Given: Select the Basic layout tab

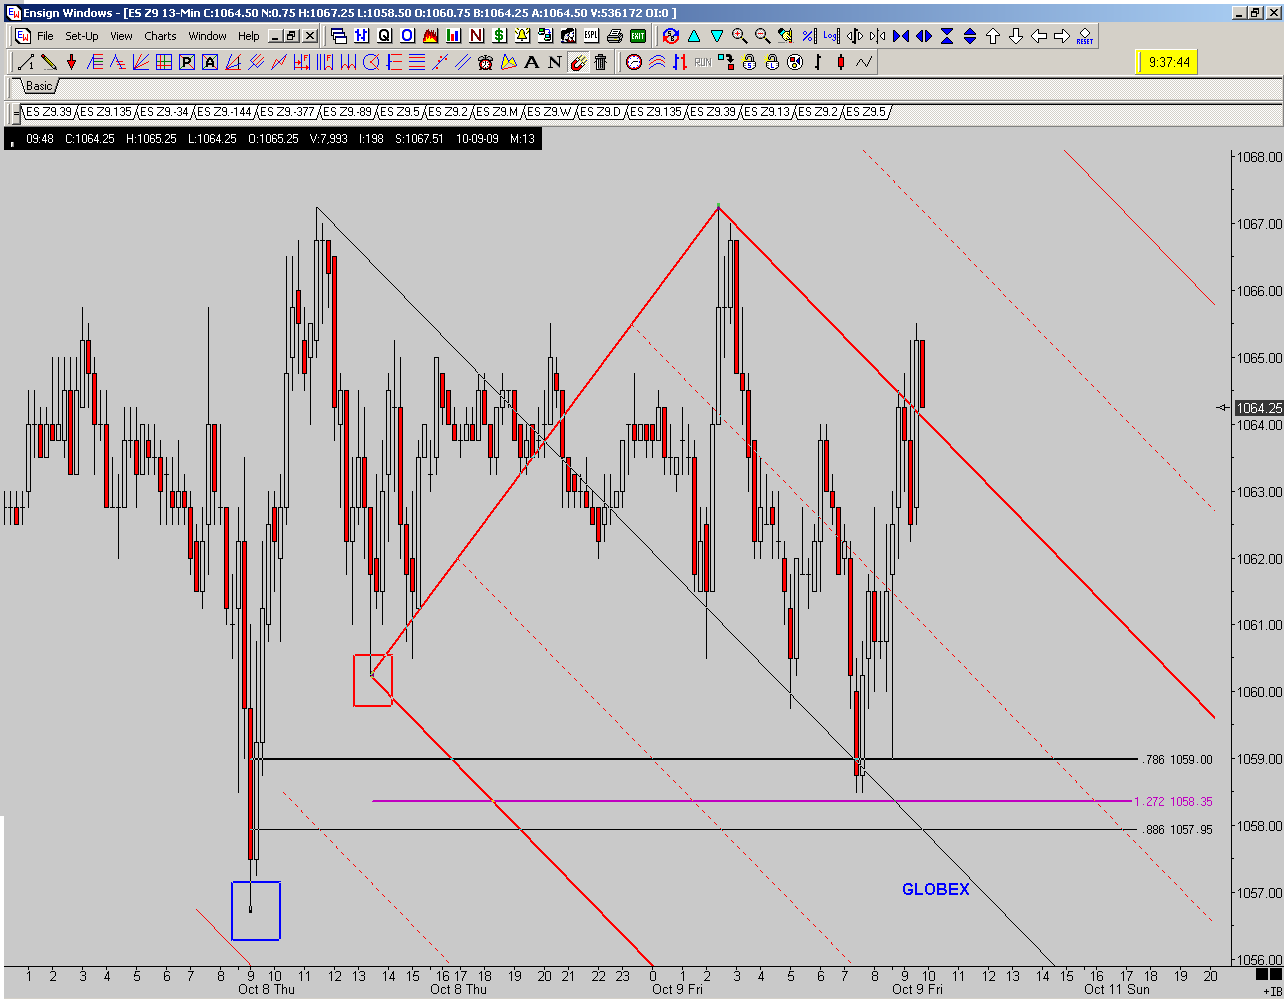Looking at the screenshot, I should click(x=38, y=87).
